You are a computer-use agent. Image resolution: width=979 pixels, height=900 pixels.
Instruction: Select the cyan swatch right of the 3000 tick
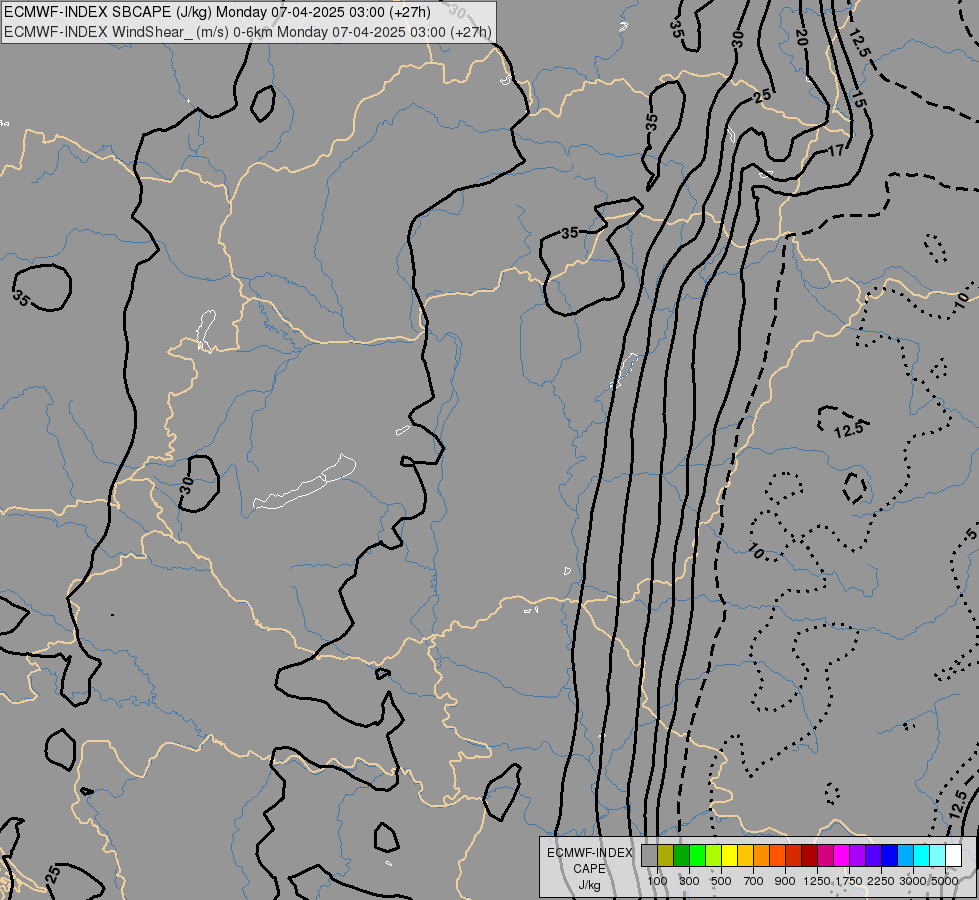921,856
